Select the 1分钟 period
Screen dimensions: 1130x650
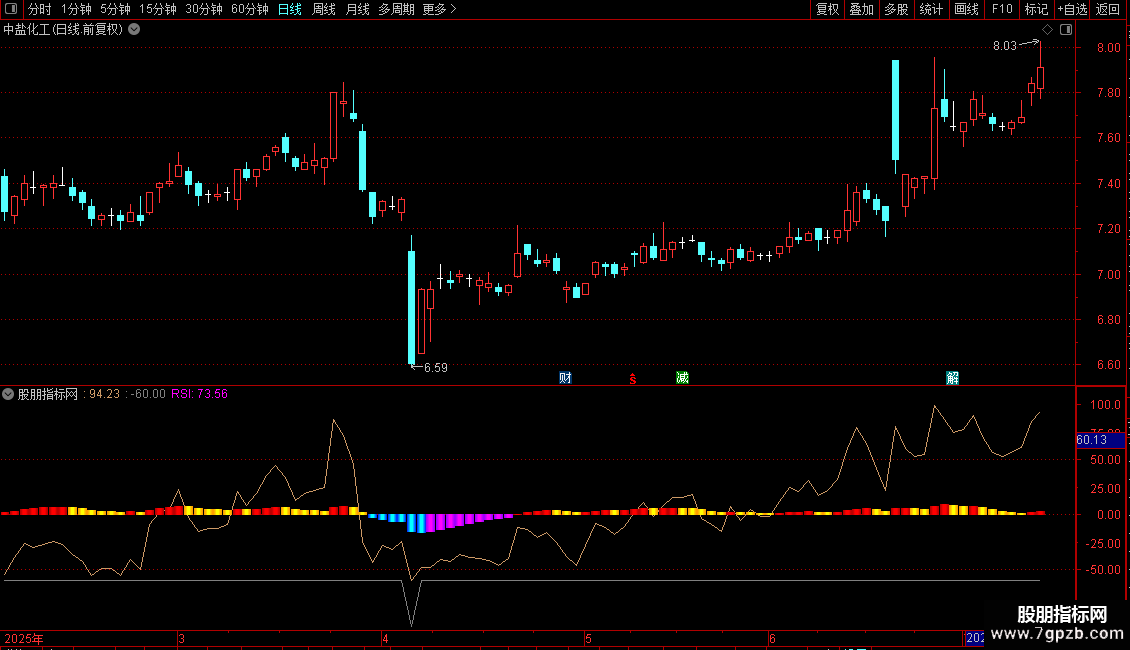pos(76,9)
